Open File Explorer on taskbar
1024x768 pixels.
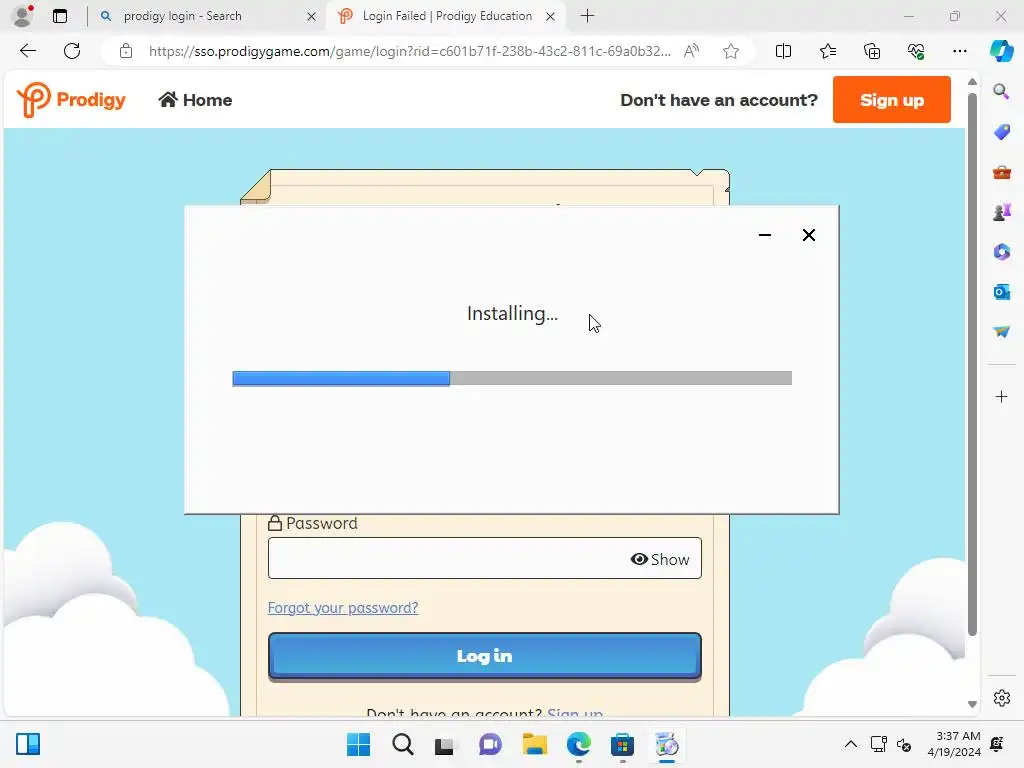coord(534,744)
